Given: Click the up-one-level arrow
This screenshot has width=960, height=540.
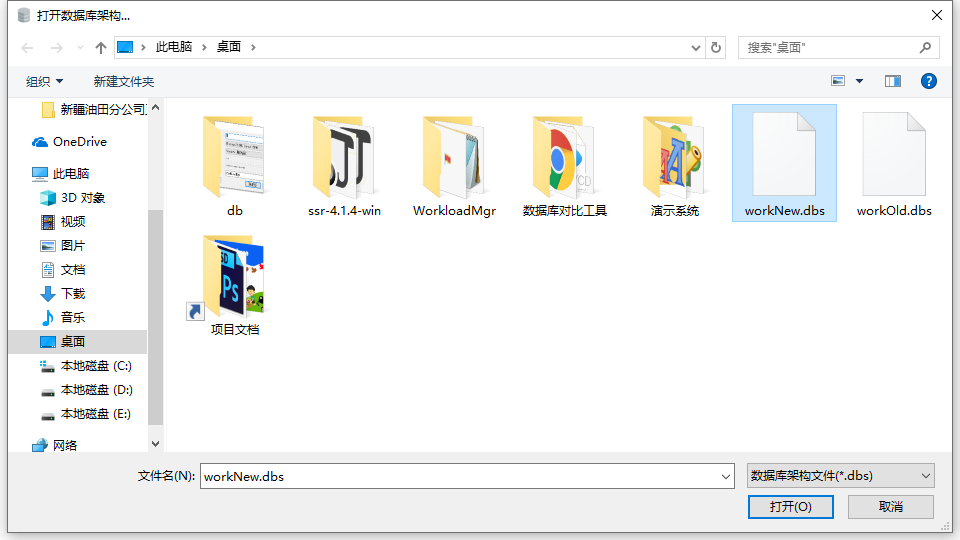Looking at the screenshot, I should [x=100, y=47].
